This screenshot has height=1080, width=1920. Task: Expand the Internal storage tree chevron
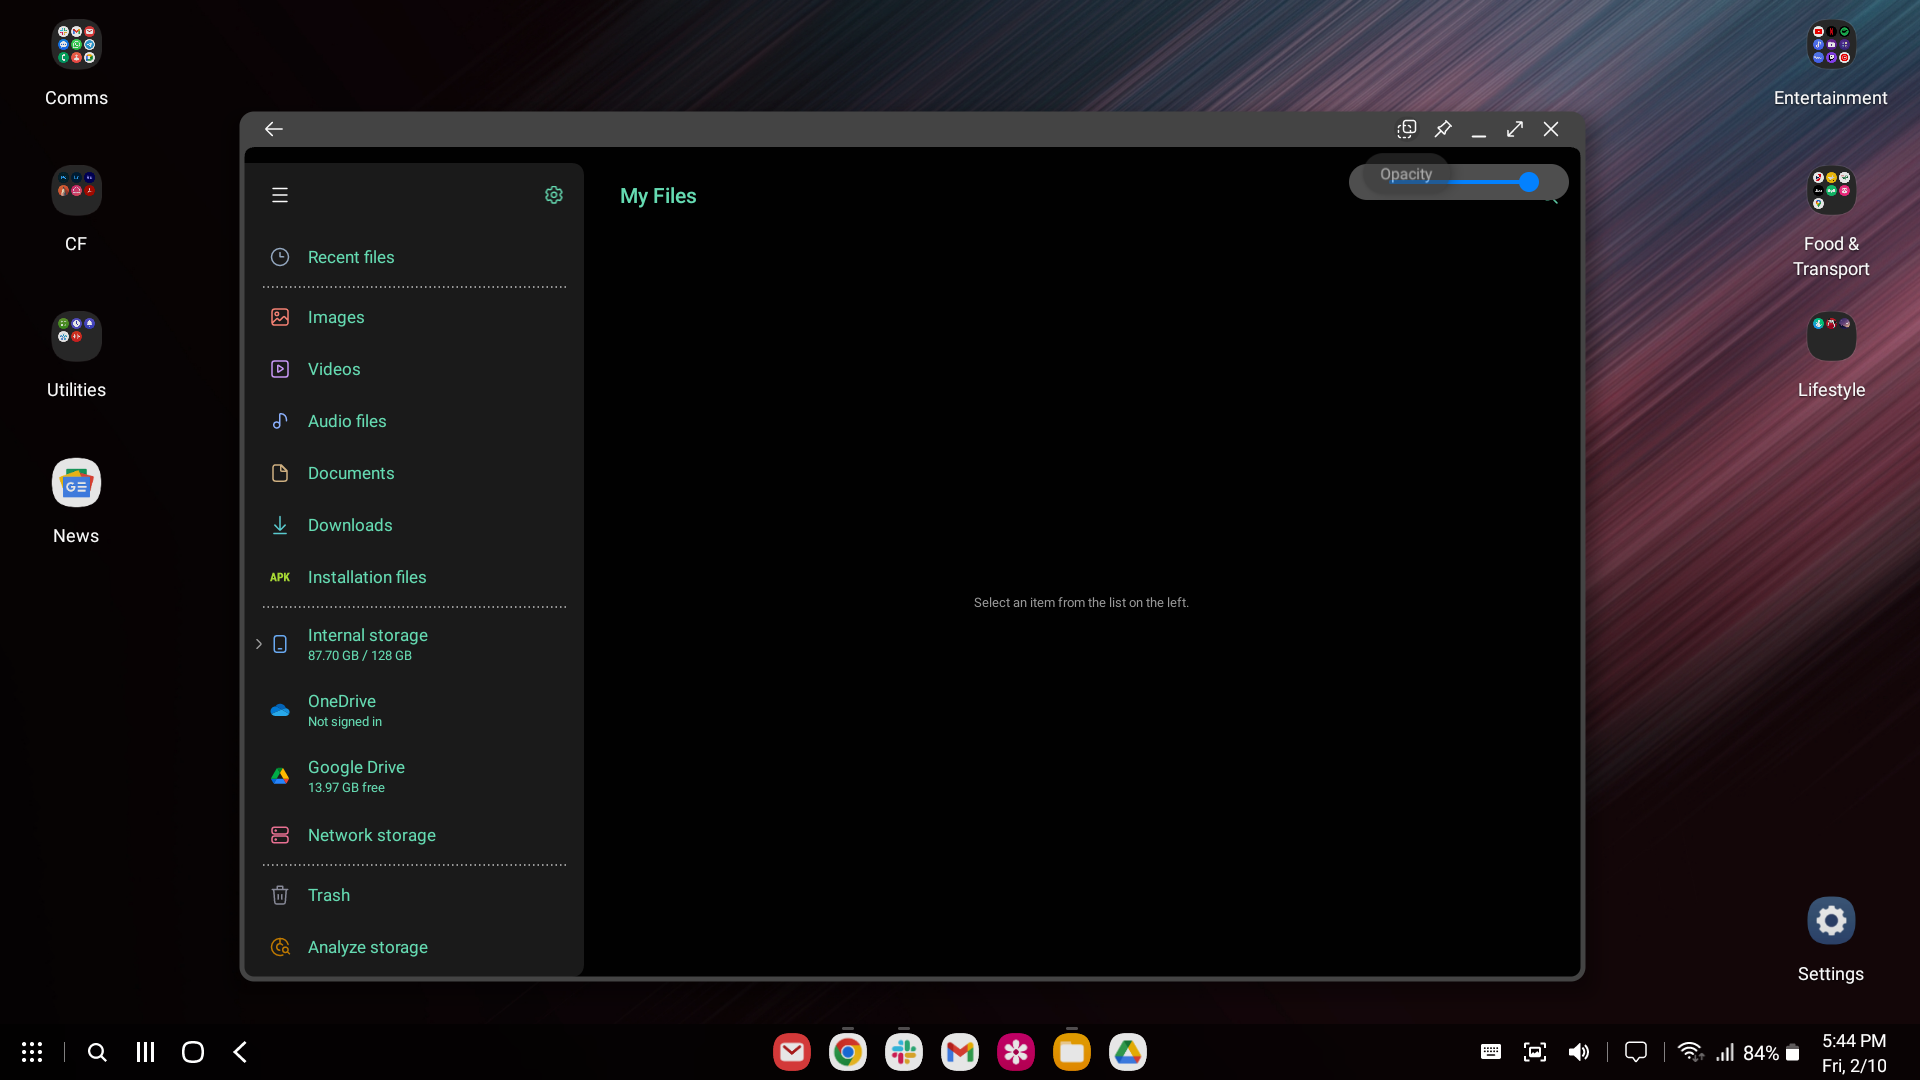259,644
